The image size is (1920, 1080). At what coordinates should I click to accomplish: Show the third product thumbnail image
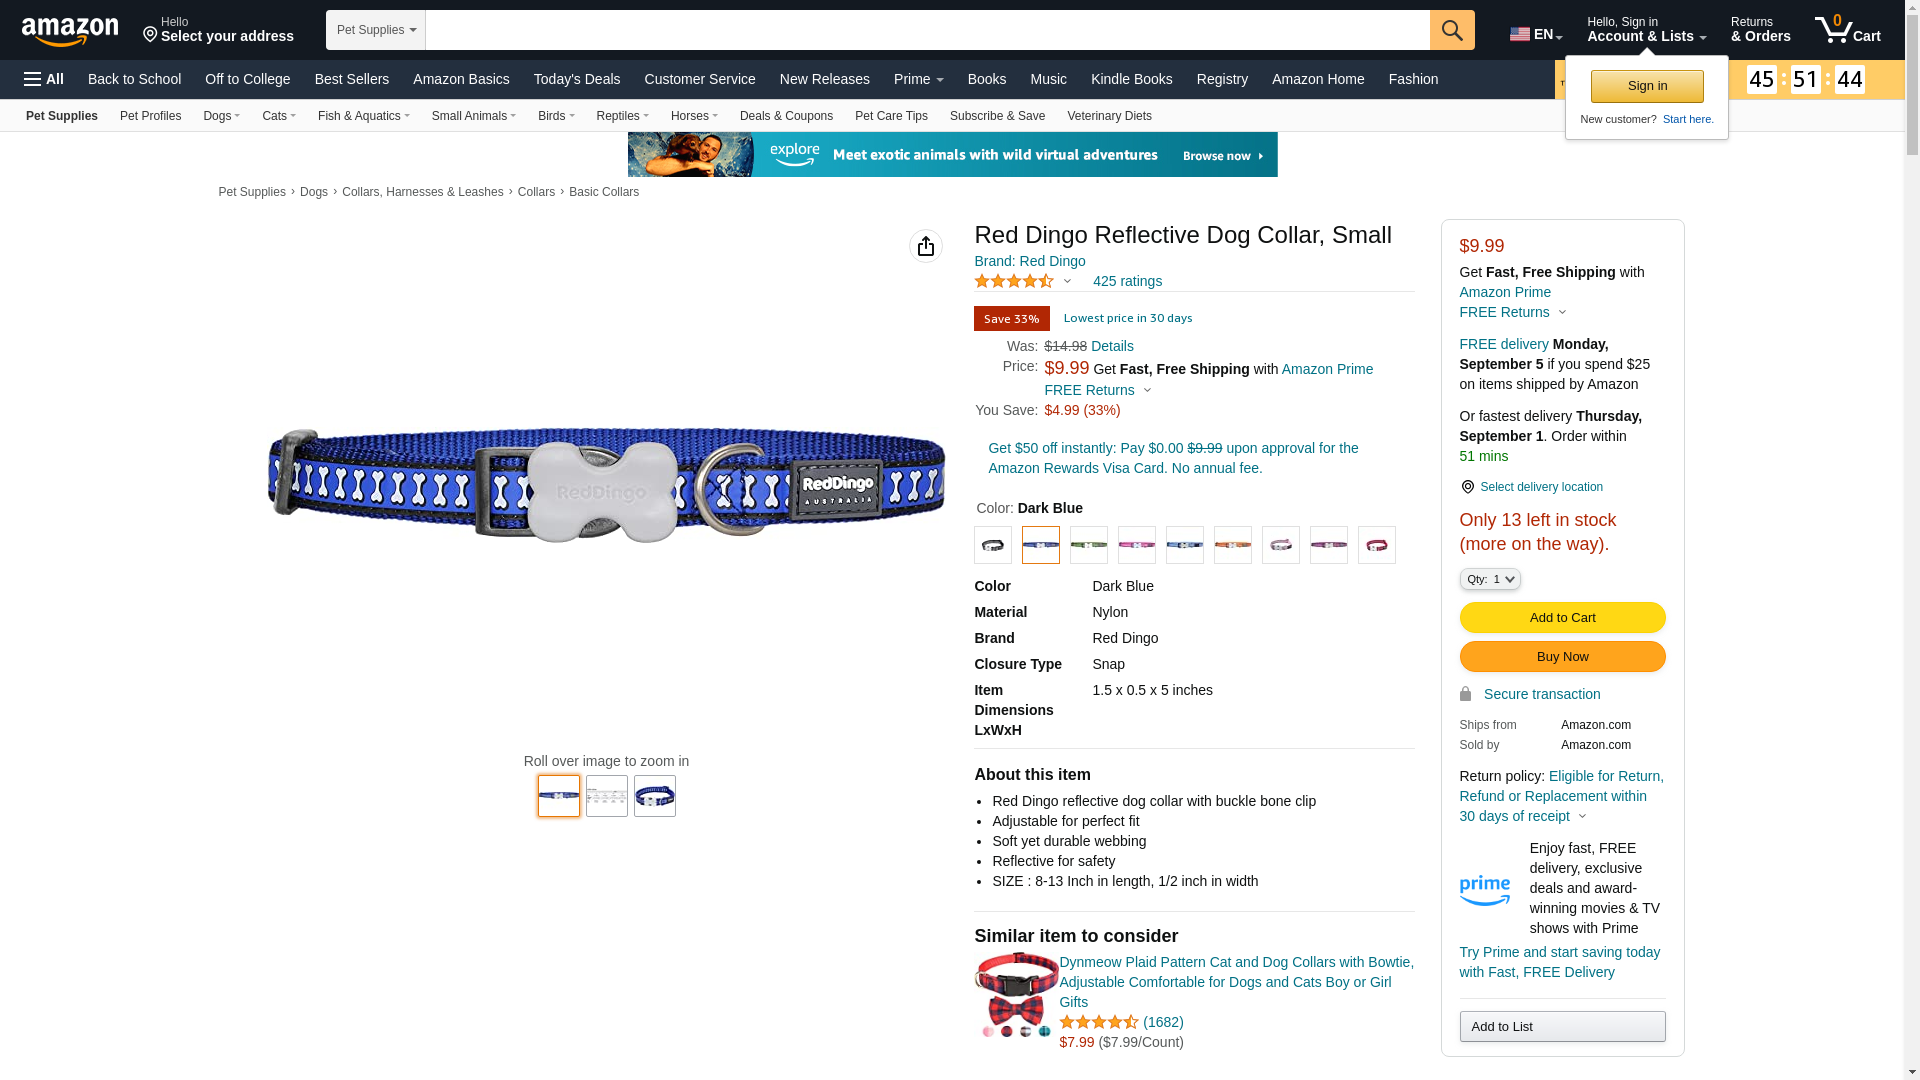point(655,796)
